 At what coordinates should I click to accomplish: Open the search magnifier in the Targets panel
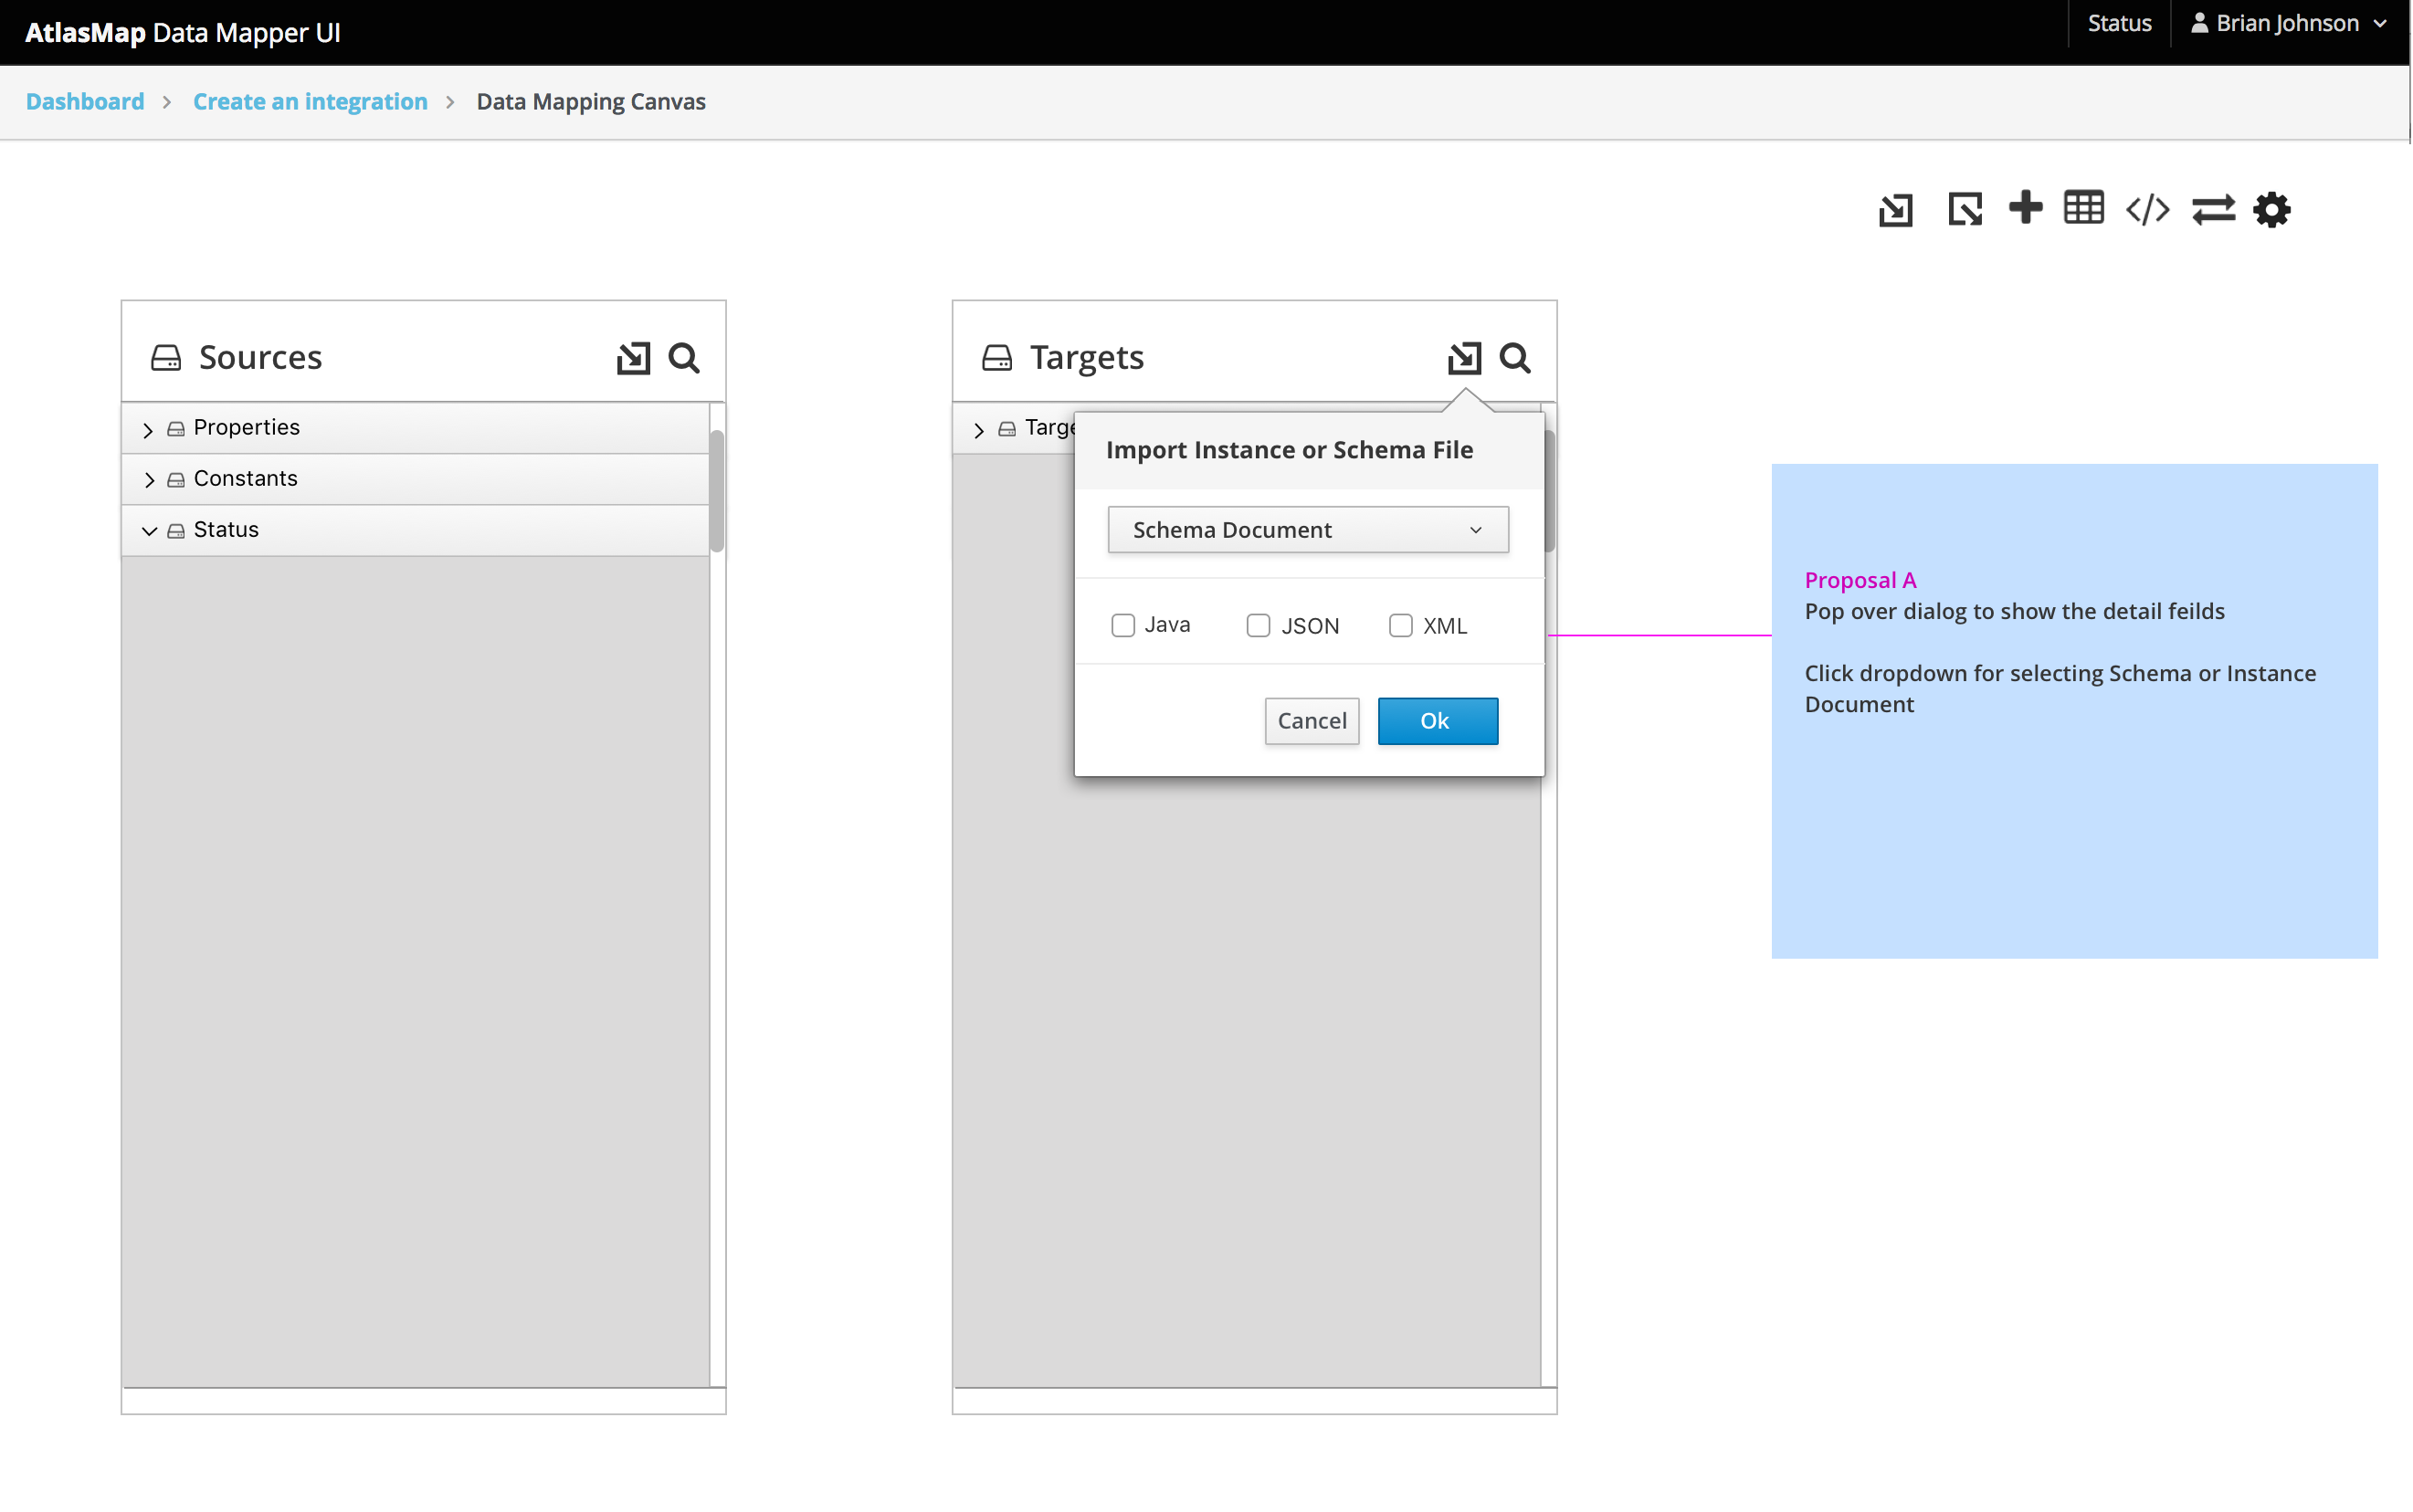click(1515, 357)
